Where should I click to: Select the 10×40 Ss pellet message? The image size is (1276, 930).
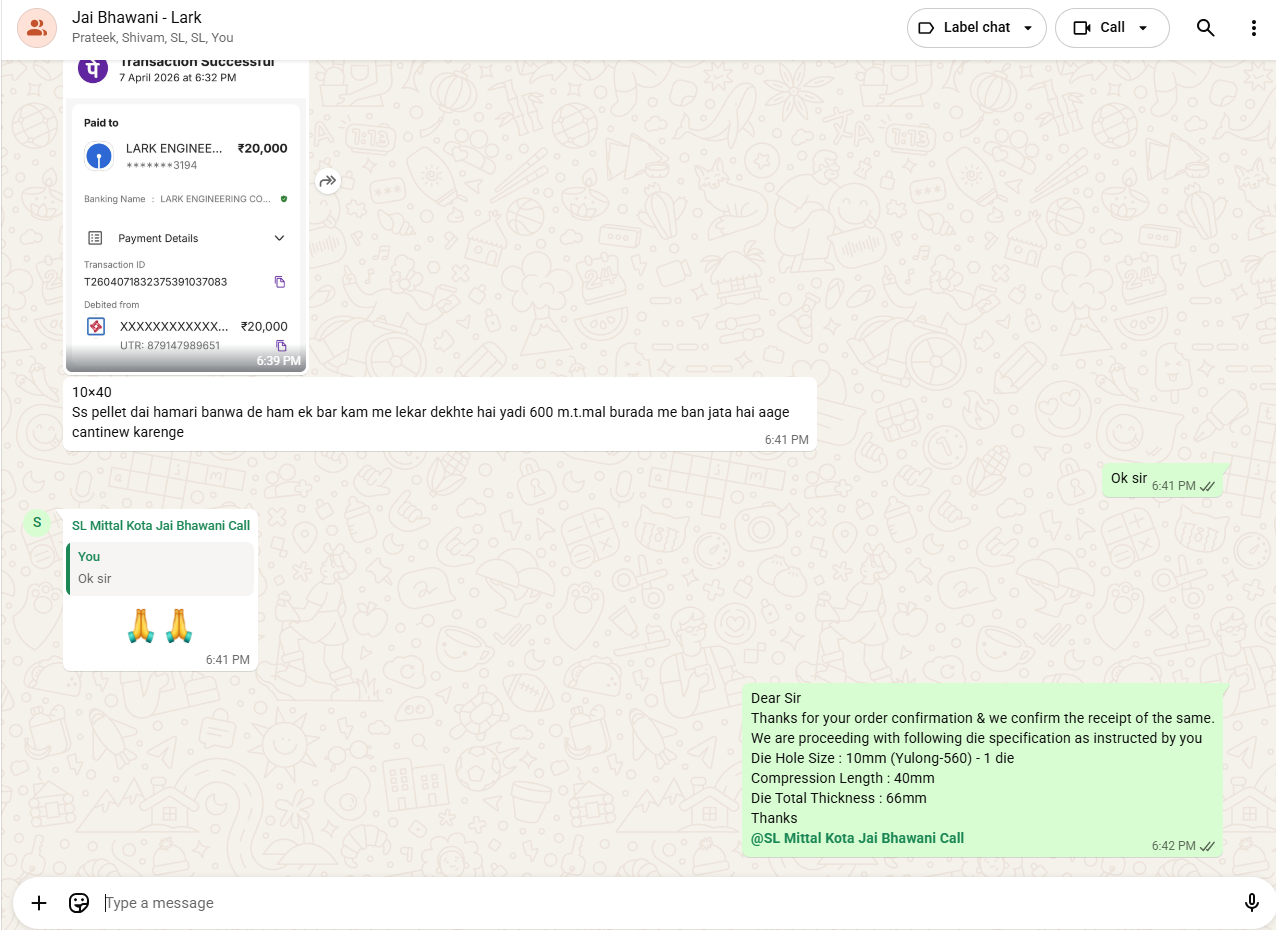(439, 413)
